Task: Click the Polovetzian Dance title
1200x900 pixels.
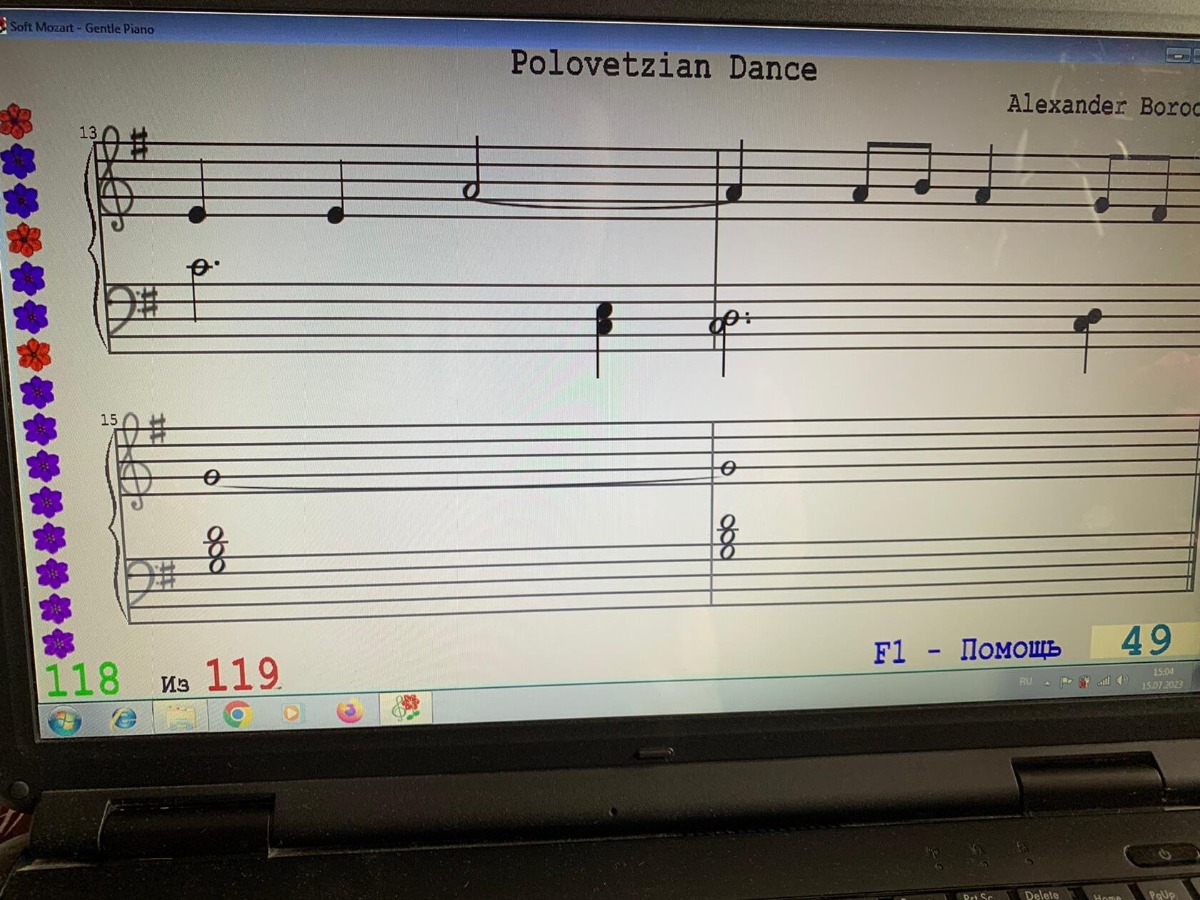Action: tap(663, 66)
